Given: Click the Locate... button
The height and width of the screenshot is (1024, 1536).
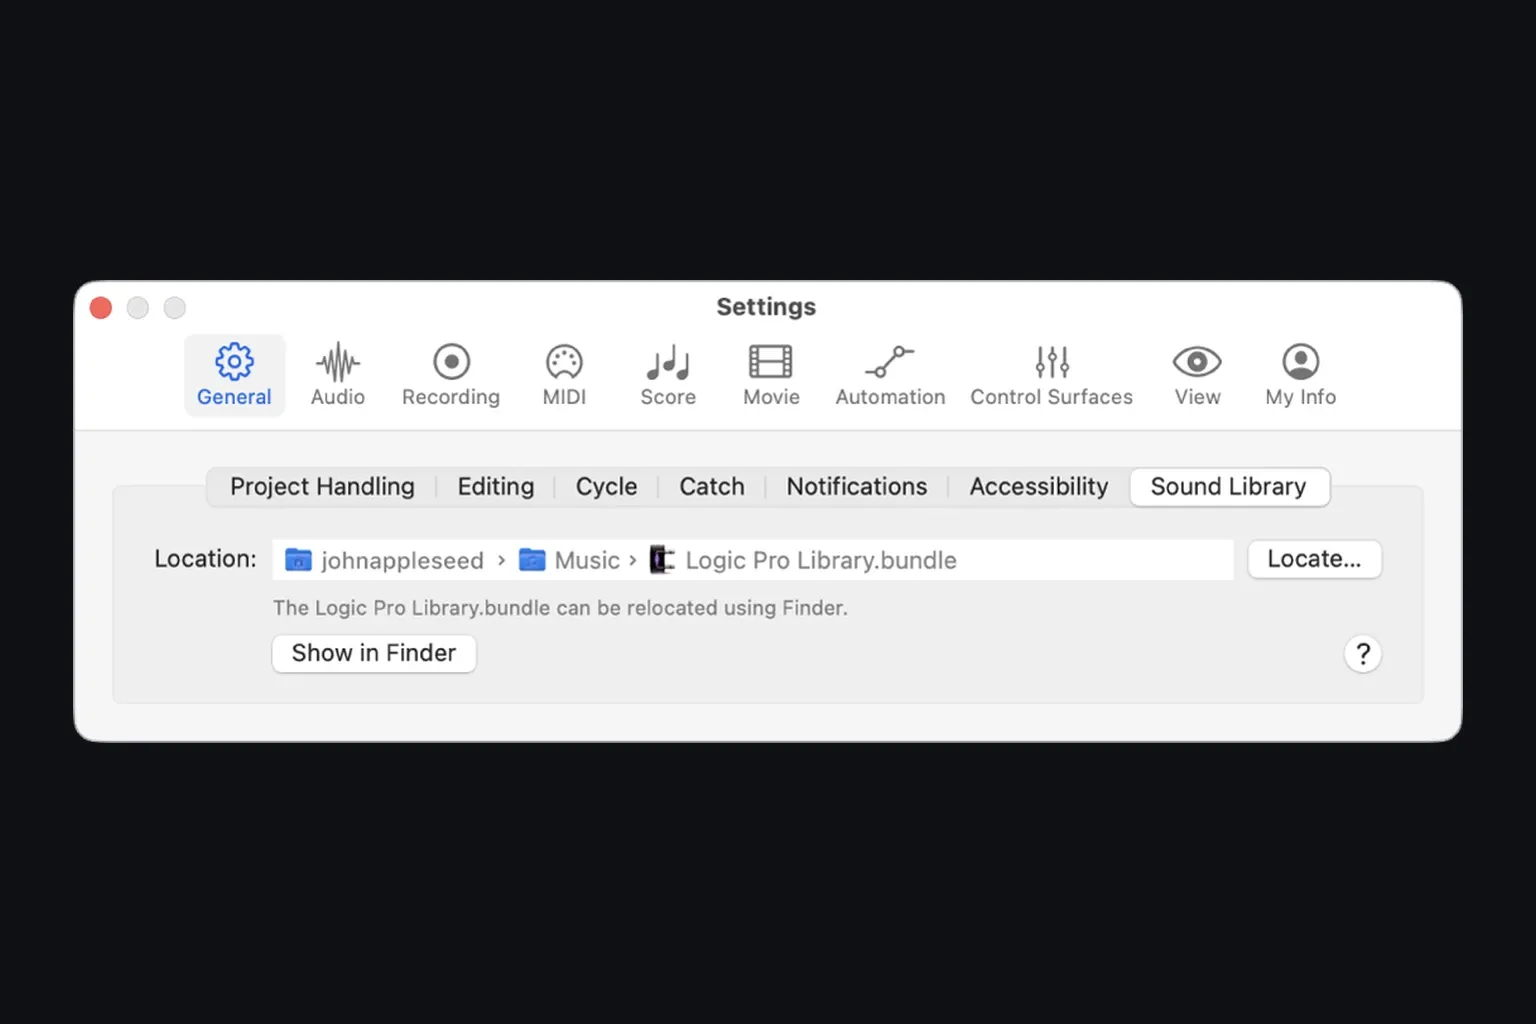Looking at the screenshot, I should pos(1314,559).
